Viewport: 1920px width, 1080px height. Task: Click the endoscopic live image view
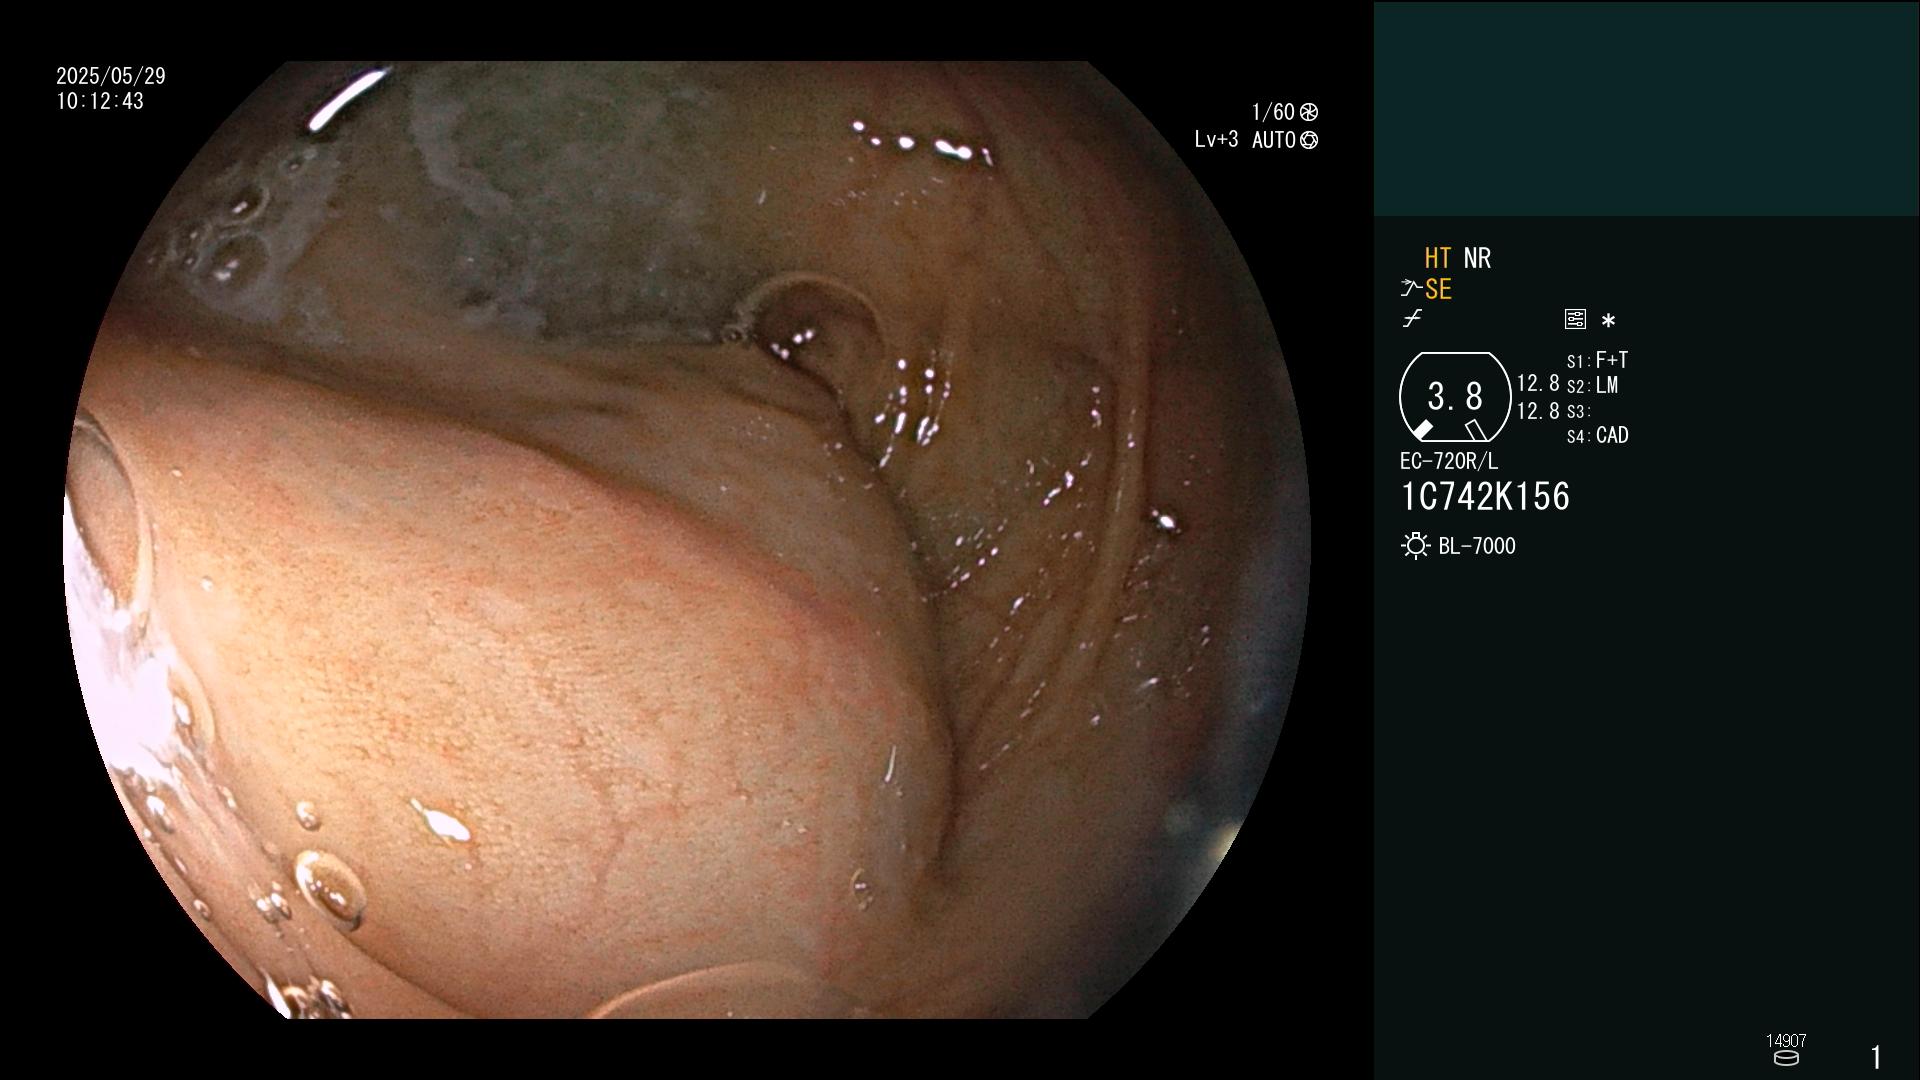tap(687, 540)
